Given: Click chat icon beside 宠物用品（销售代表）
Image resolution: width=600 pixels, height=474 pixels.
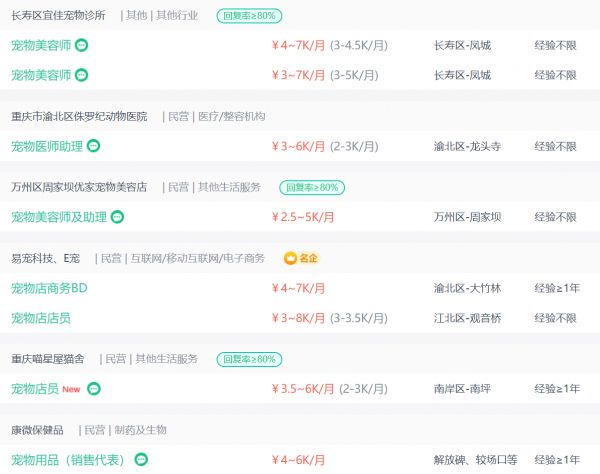Looking at the screenshot, I should (141, 459).
